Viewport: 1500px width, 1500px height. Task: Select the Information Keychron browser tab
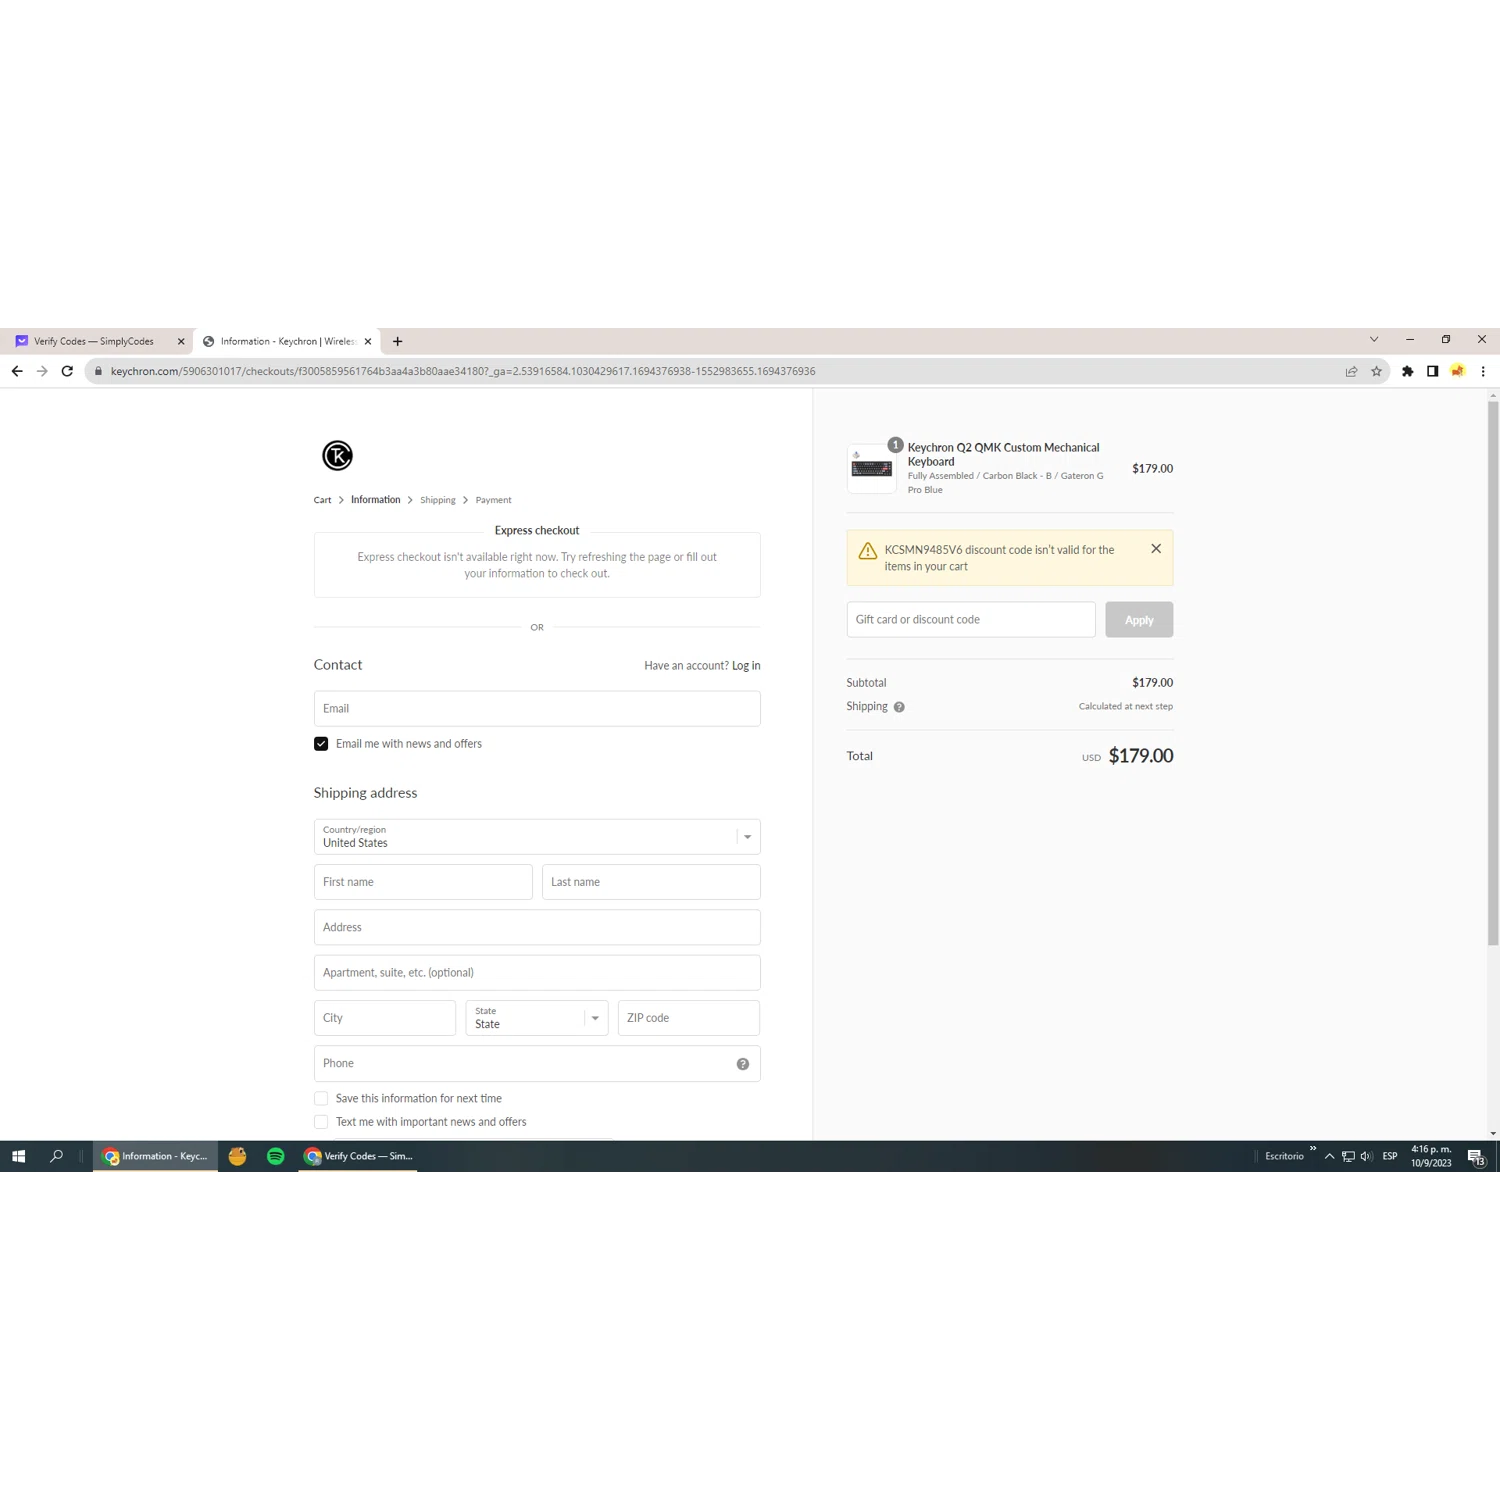[286, 341]
